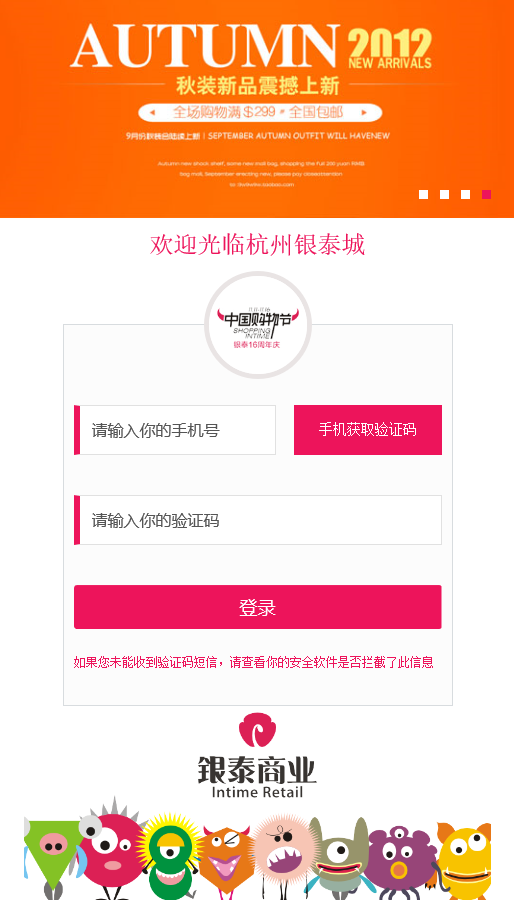Select the first carousel indicator dot
514x910 pixels.
(423, 194)
